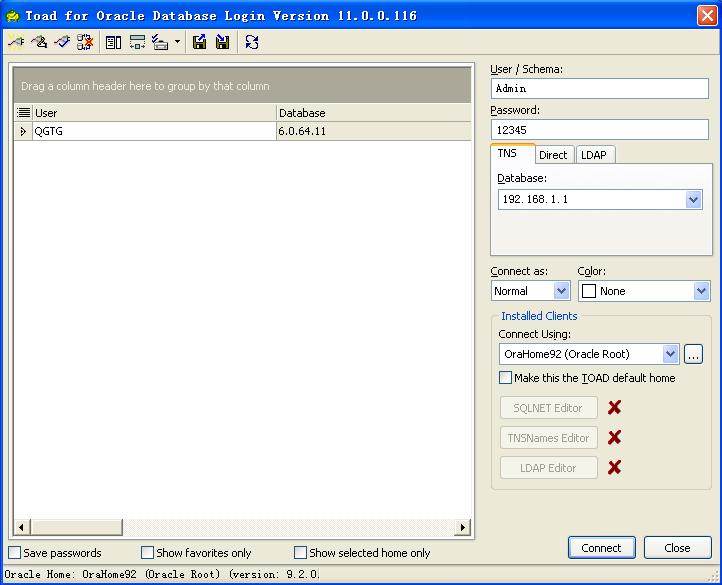Switch to the Direct tab

[553, 155]
